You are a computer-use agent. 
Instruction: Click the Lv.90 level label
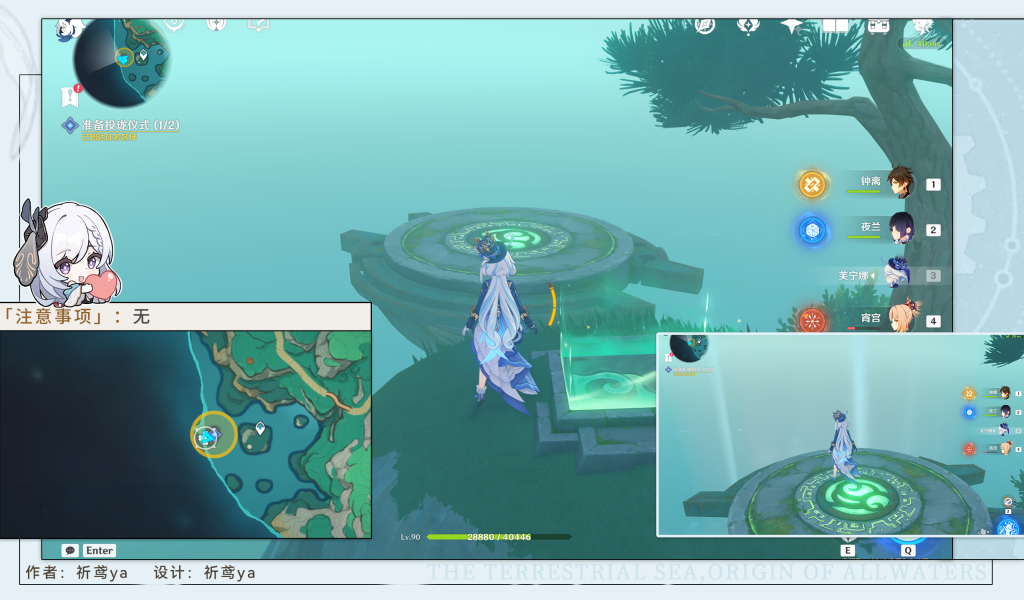tap(410, 537)
